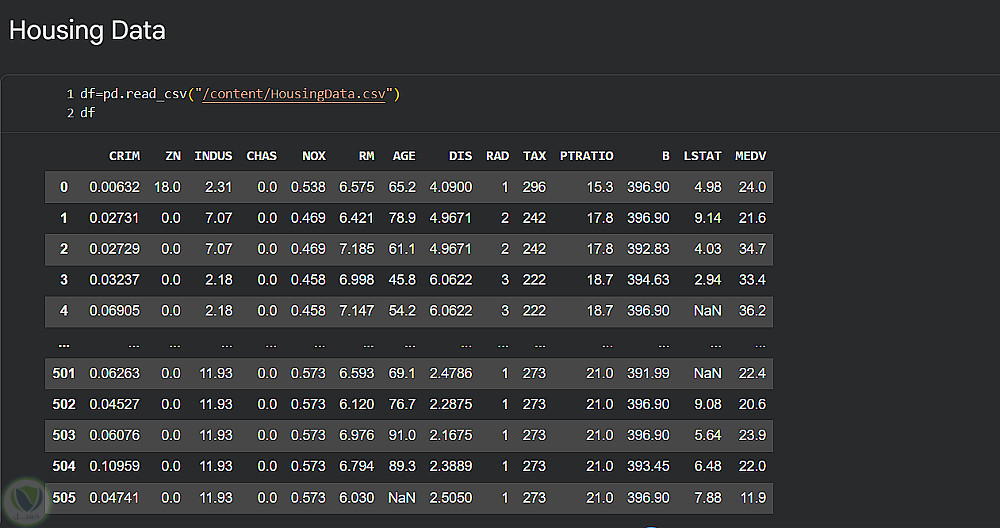The image size is (1000, 528).
Task: Select row index 505 in the dataframe
Action: point(64,498)
